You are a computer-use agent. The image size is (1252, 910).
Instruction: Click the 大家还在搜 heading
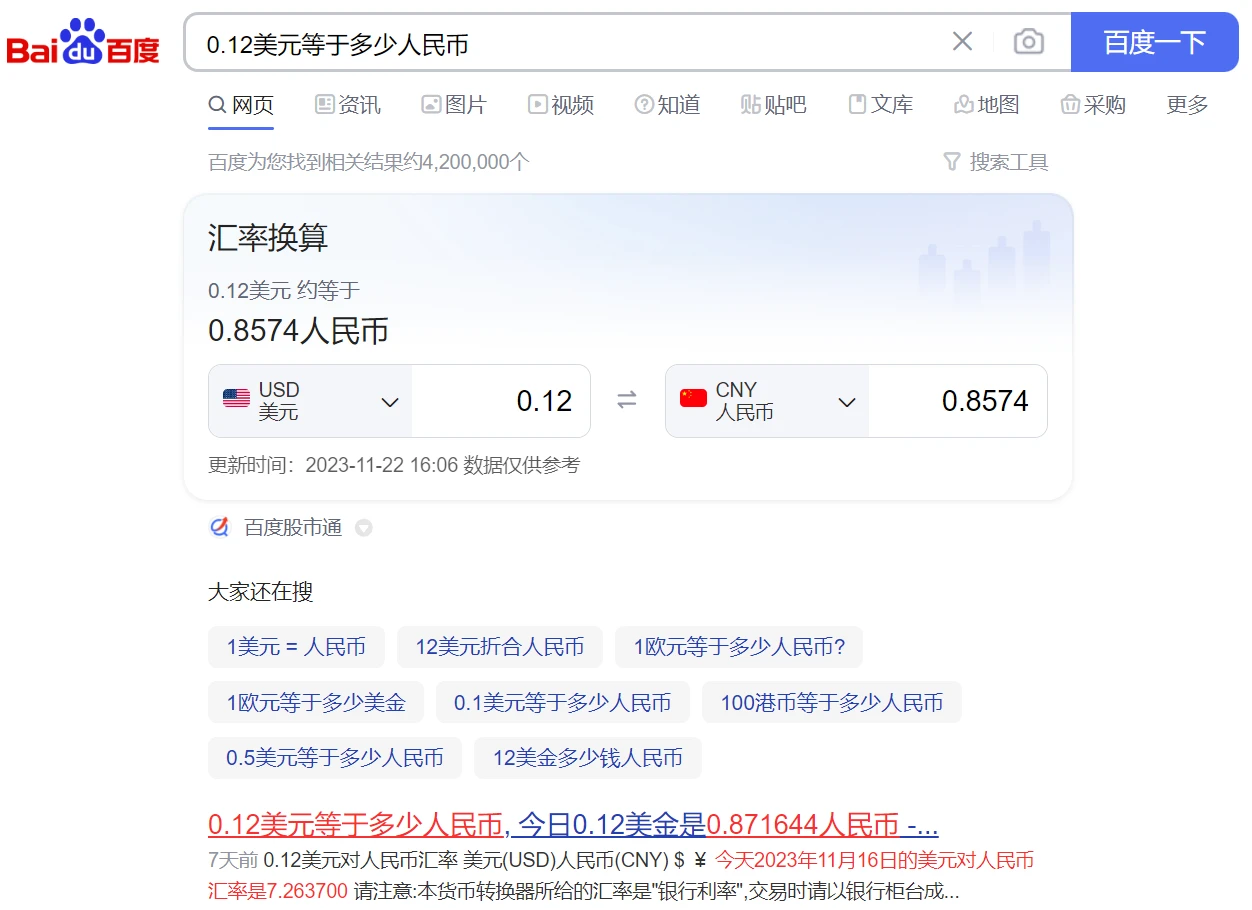(x=260, y=592)
